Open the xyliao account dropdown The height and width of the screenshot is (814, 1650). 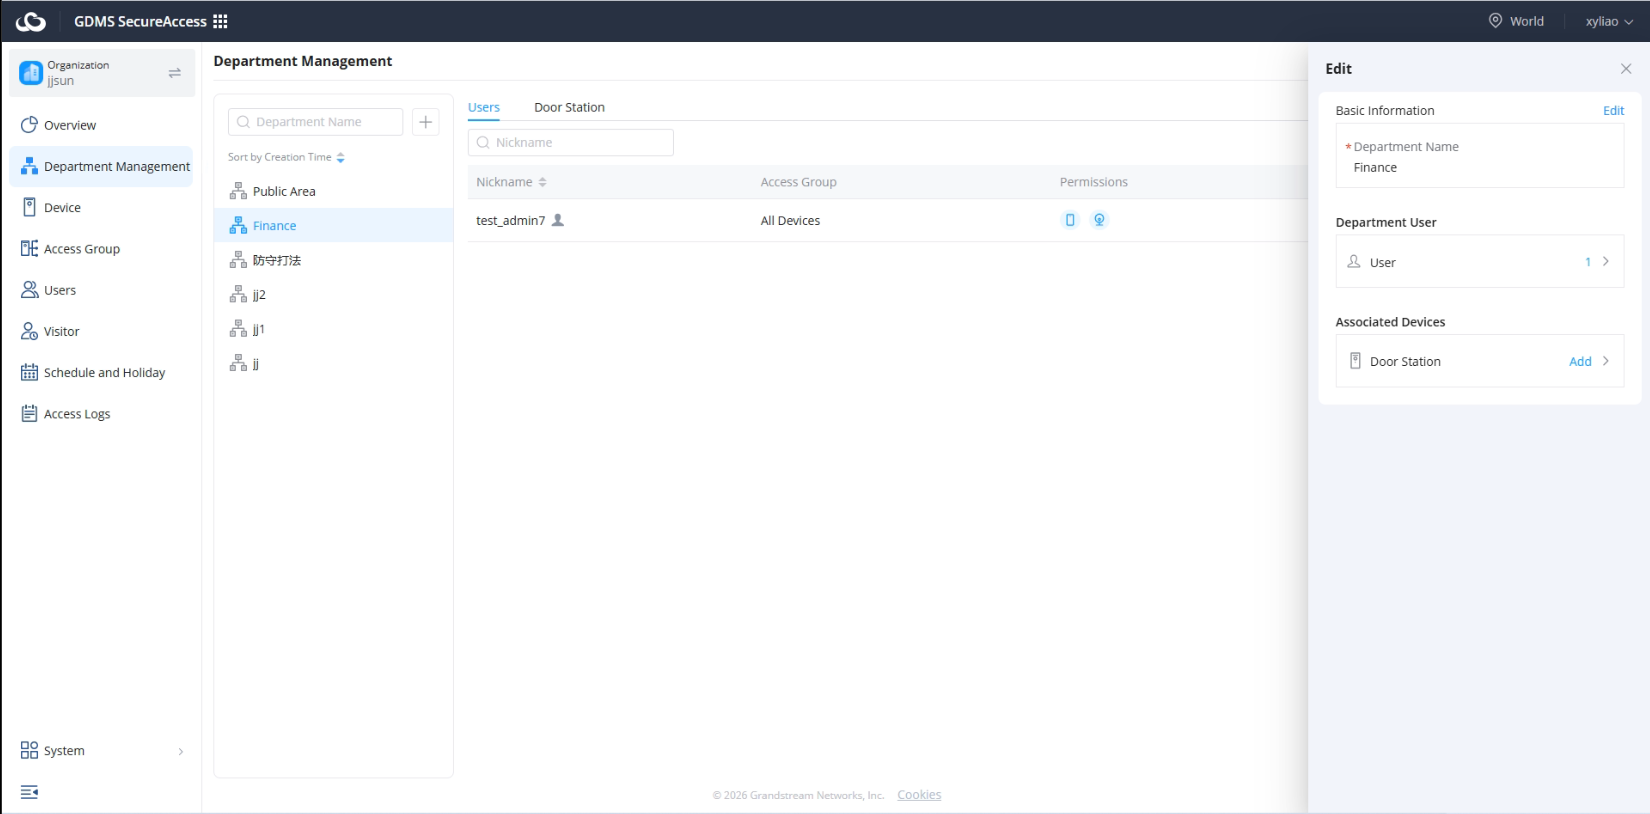[1609, 21]
